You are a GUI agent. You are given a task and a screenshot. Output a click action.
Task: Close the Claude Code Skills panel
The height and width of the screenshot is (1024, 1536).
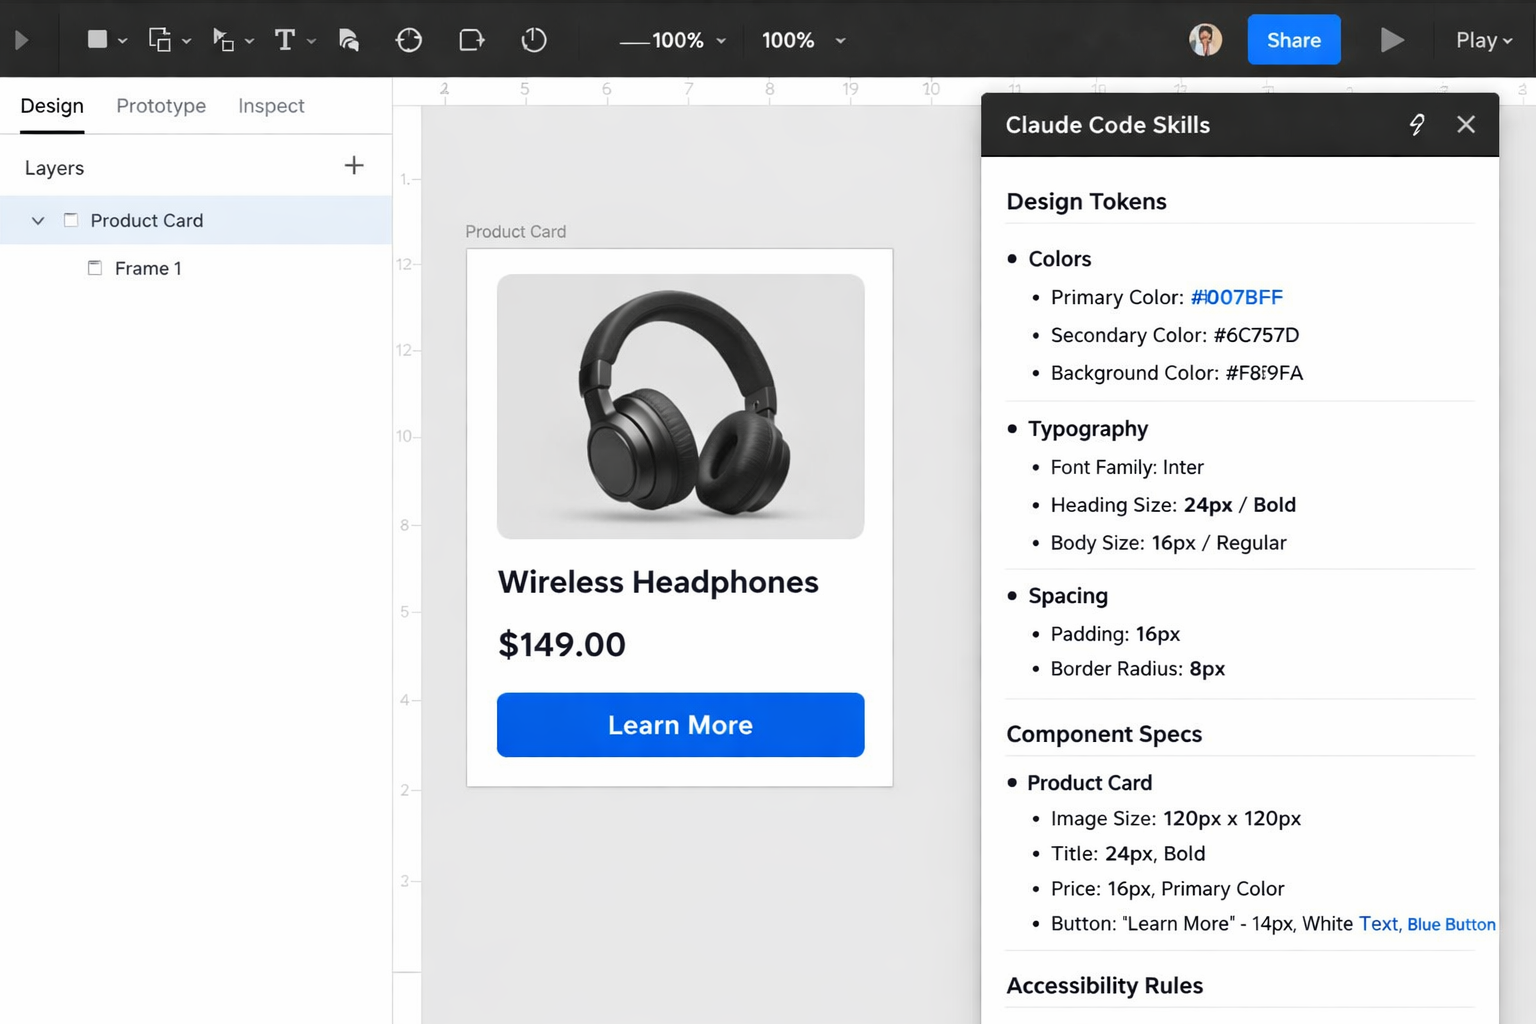tap(1466, 124)
